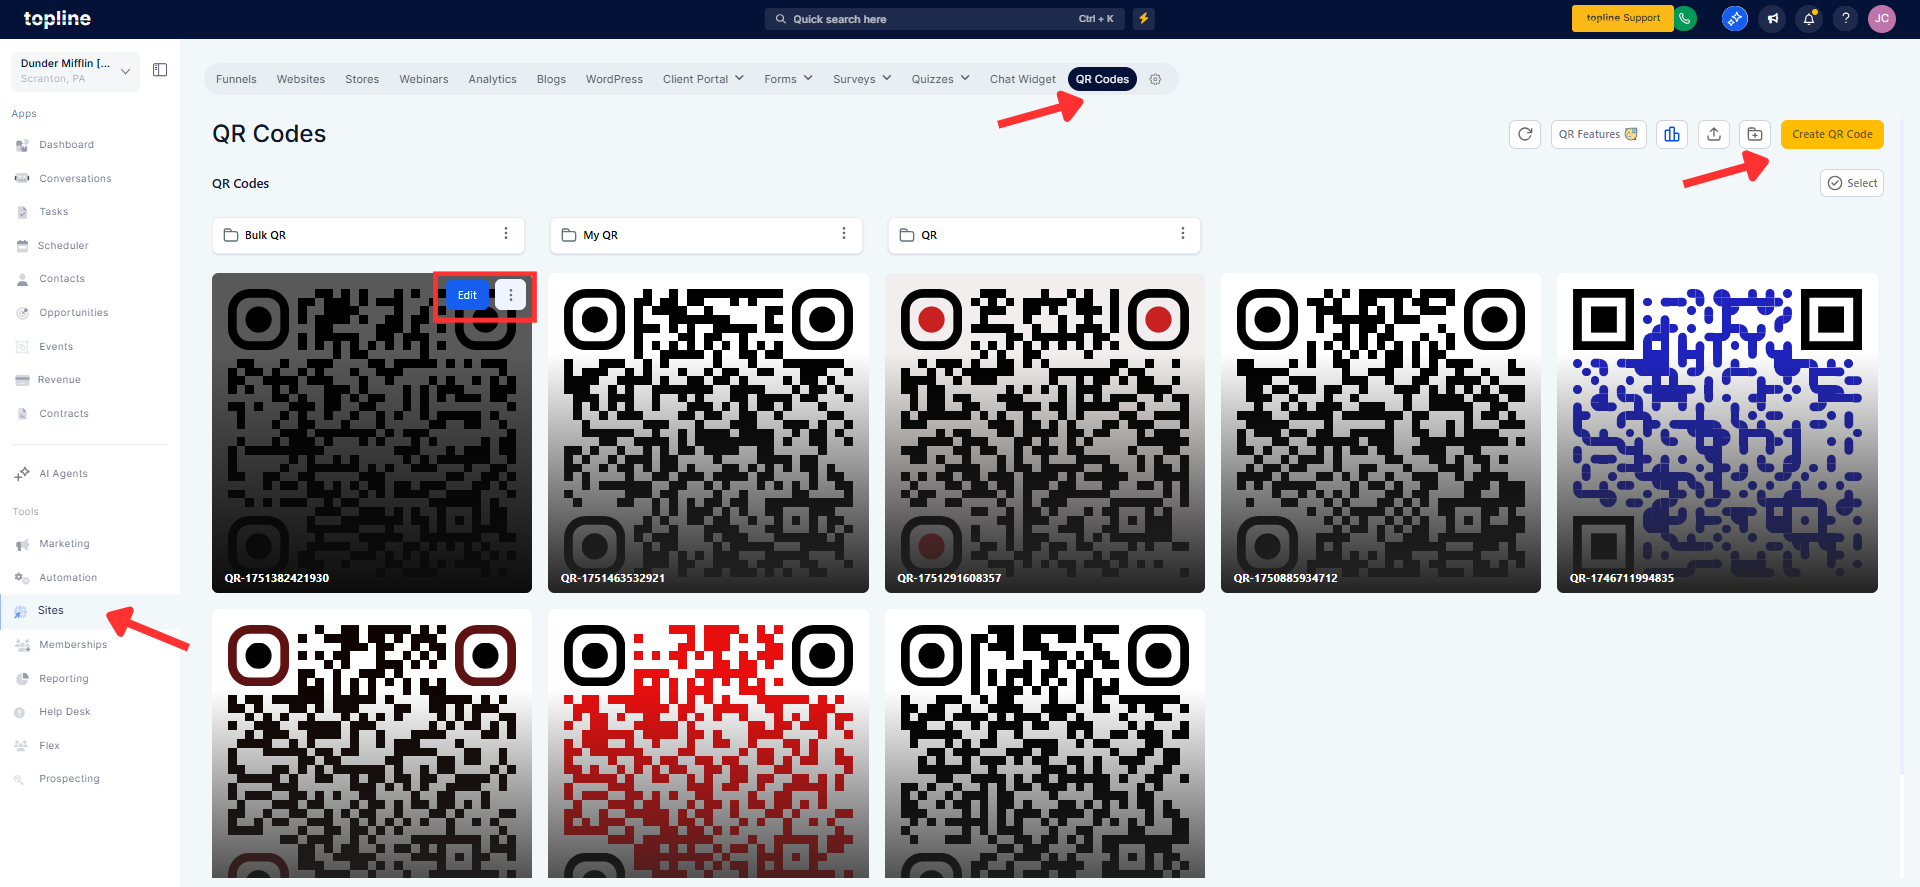Select the QR Codes tab
The image size is (1920, 887).
pyautogui.click(x=1102, y=79)
